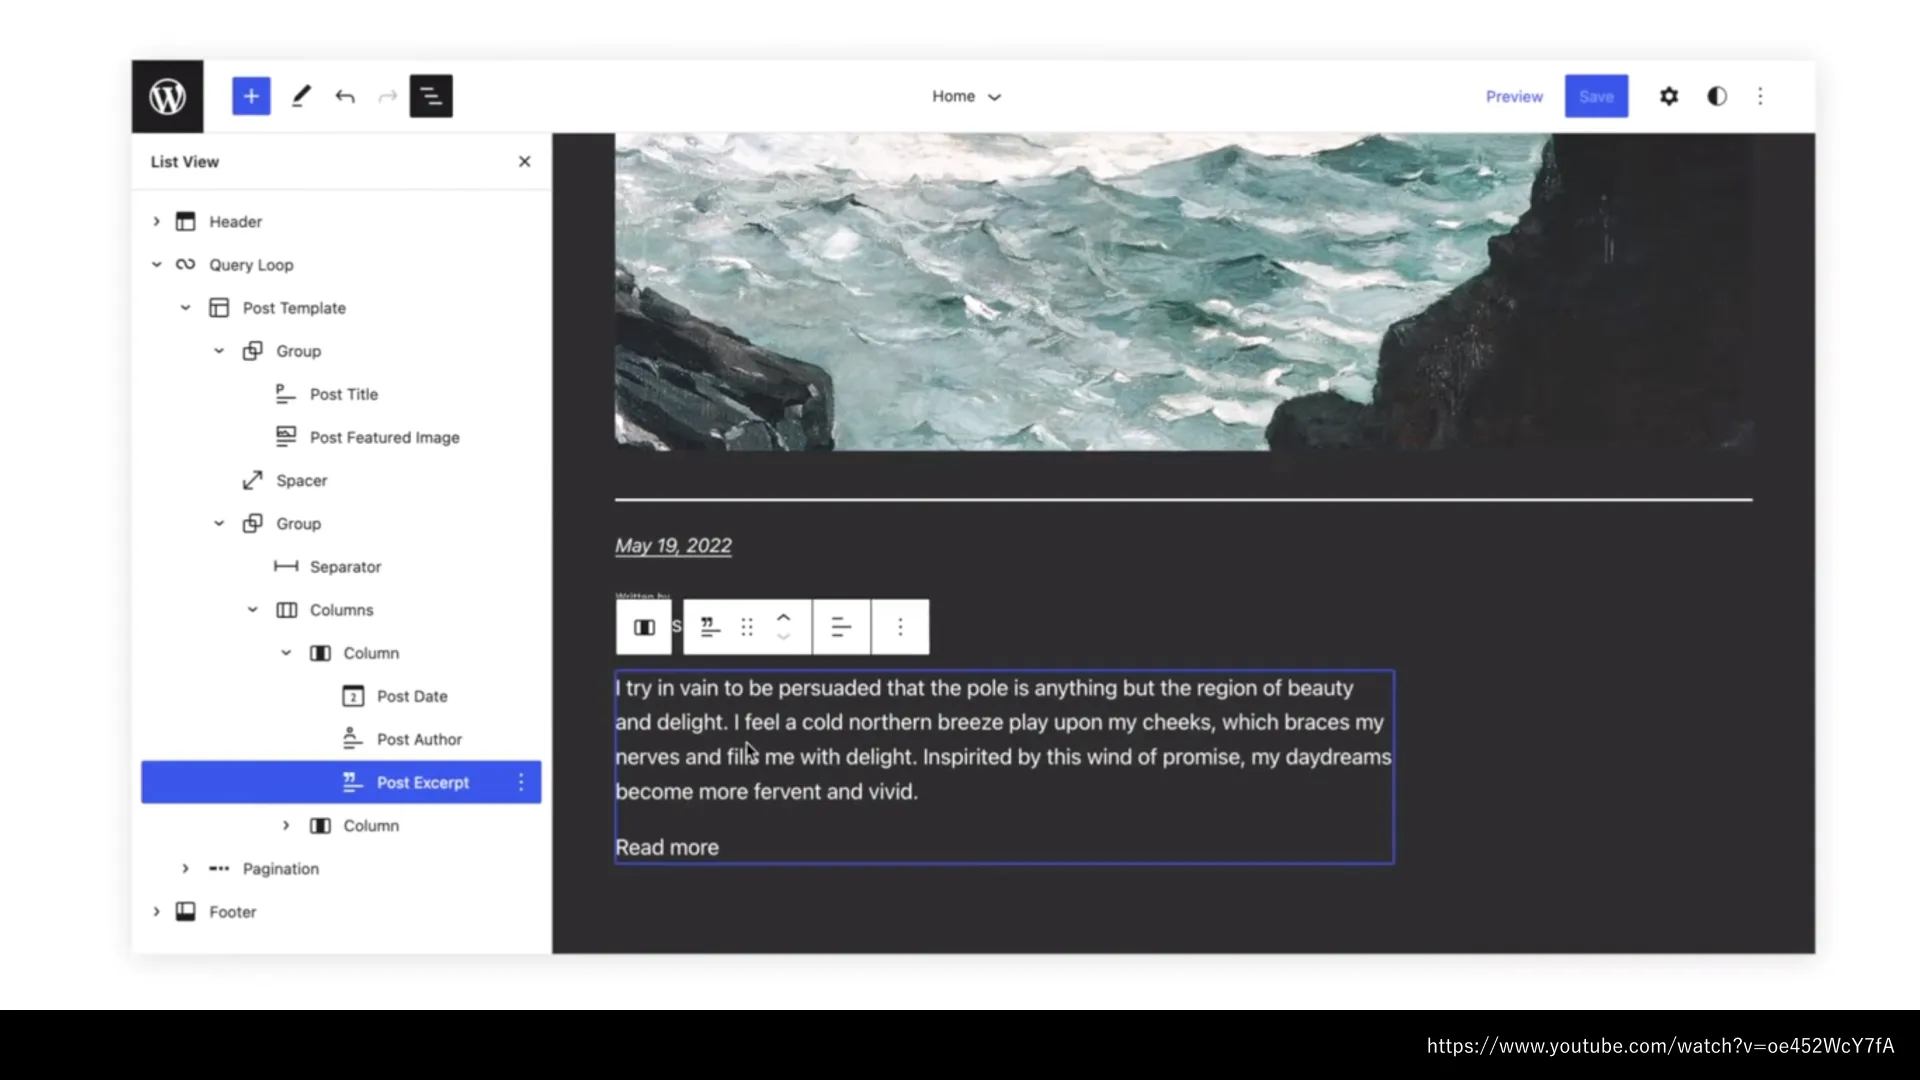Image resolution: width=1920 pixels, height=1080 pixels.
Task: Open the Settings gear panel
Action: pos(1668,96)
